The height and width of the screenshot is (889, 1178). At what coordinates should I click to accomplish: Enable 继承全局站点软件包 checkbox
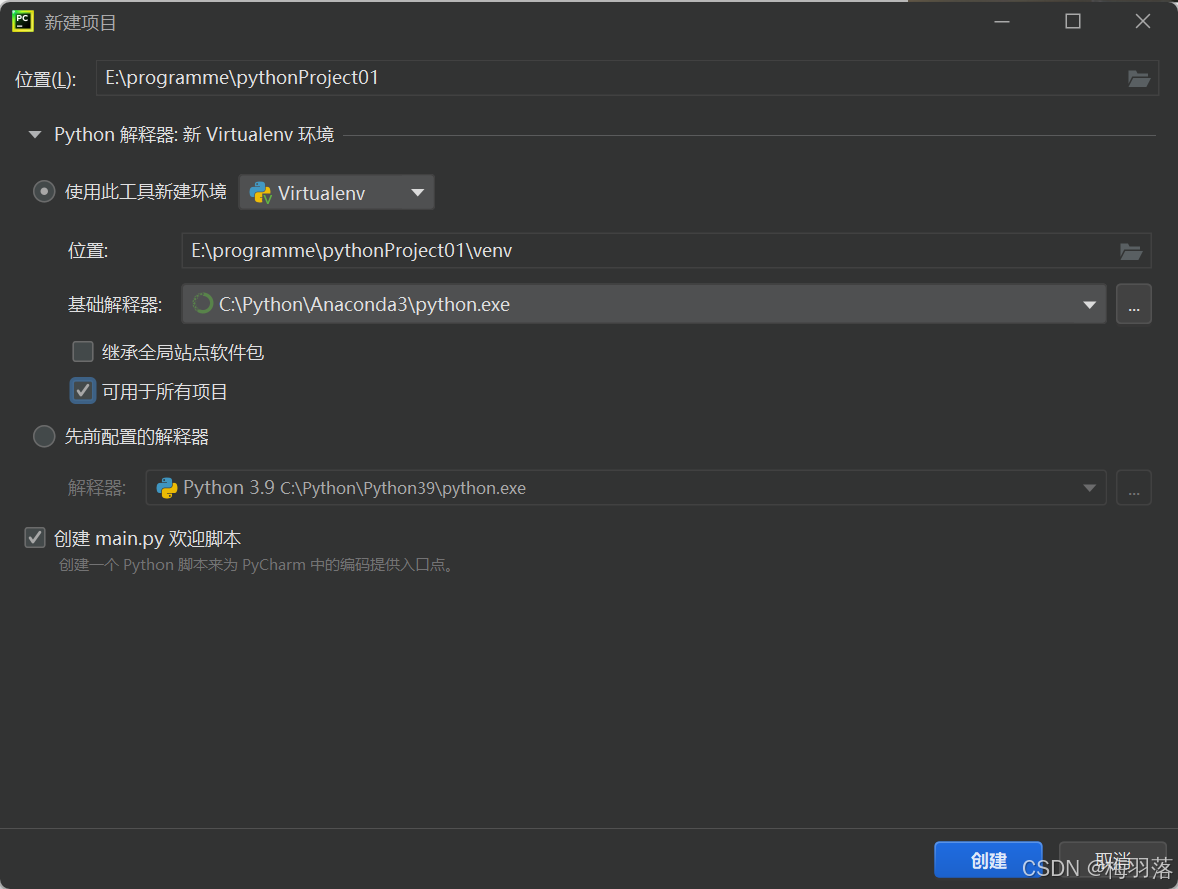click(x=83, y=352)
